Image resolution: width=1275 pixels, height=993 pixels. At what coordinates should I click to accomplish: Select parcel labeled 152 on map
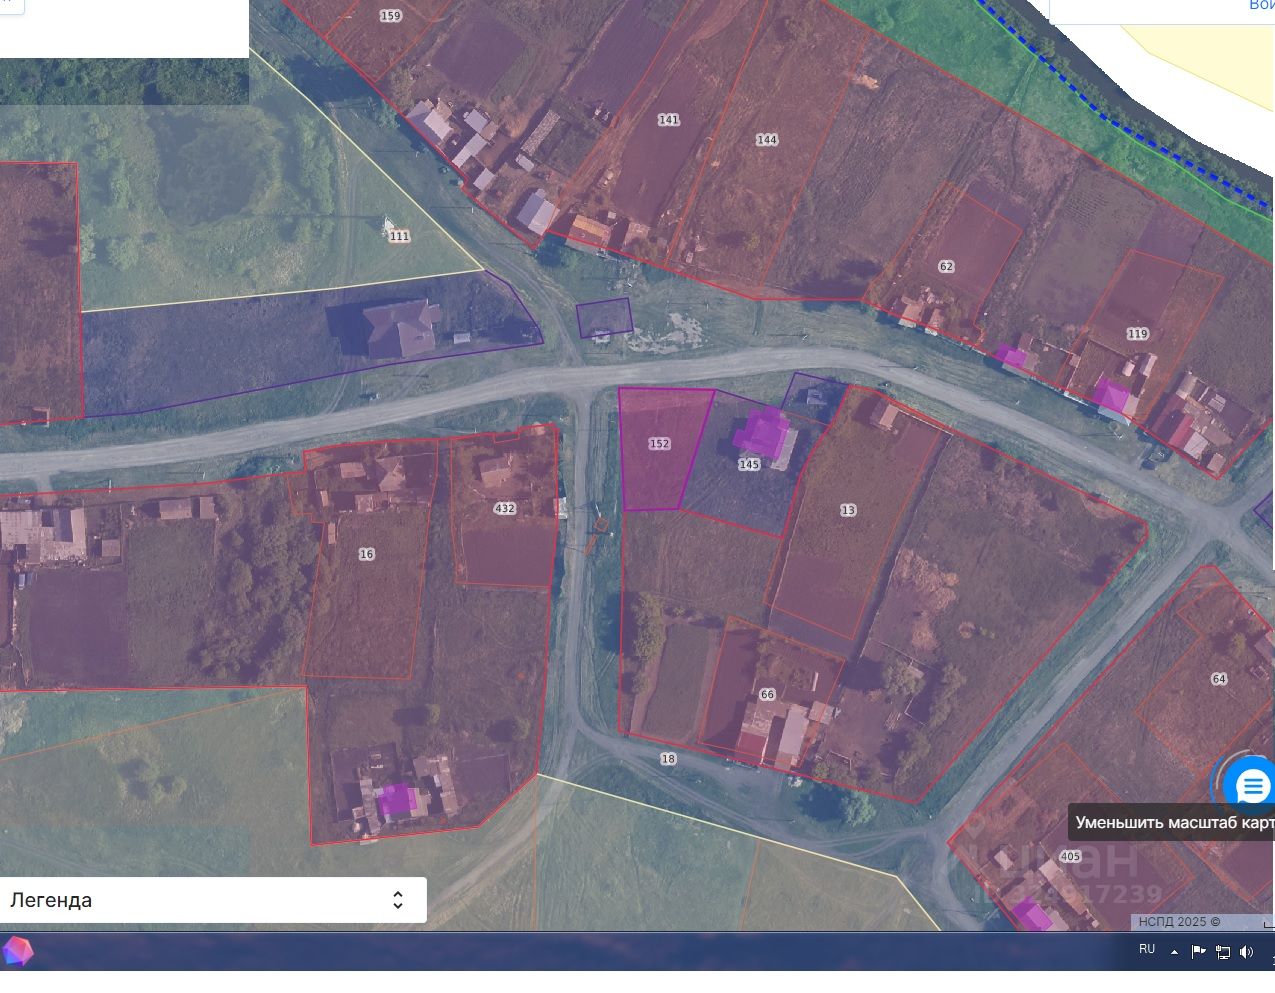tap(659, 444)
